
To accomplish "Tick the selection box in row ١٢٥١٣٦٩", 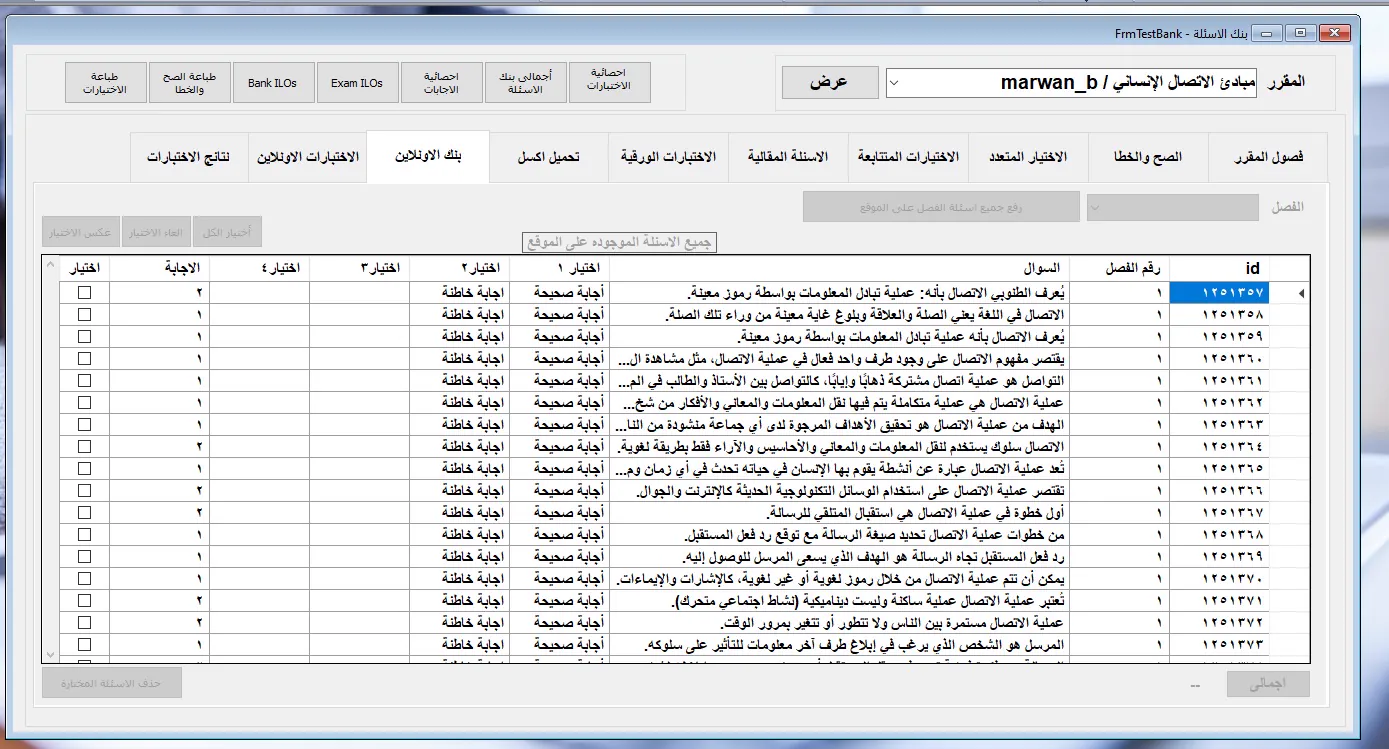I will coord(85,556).
